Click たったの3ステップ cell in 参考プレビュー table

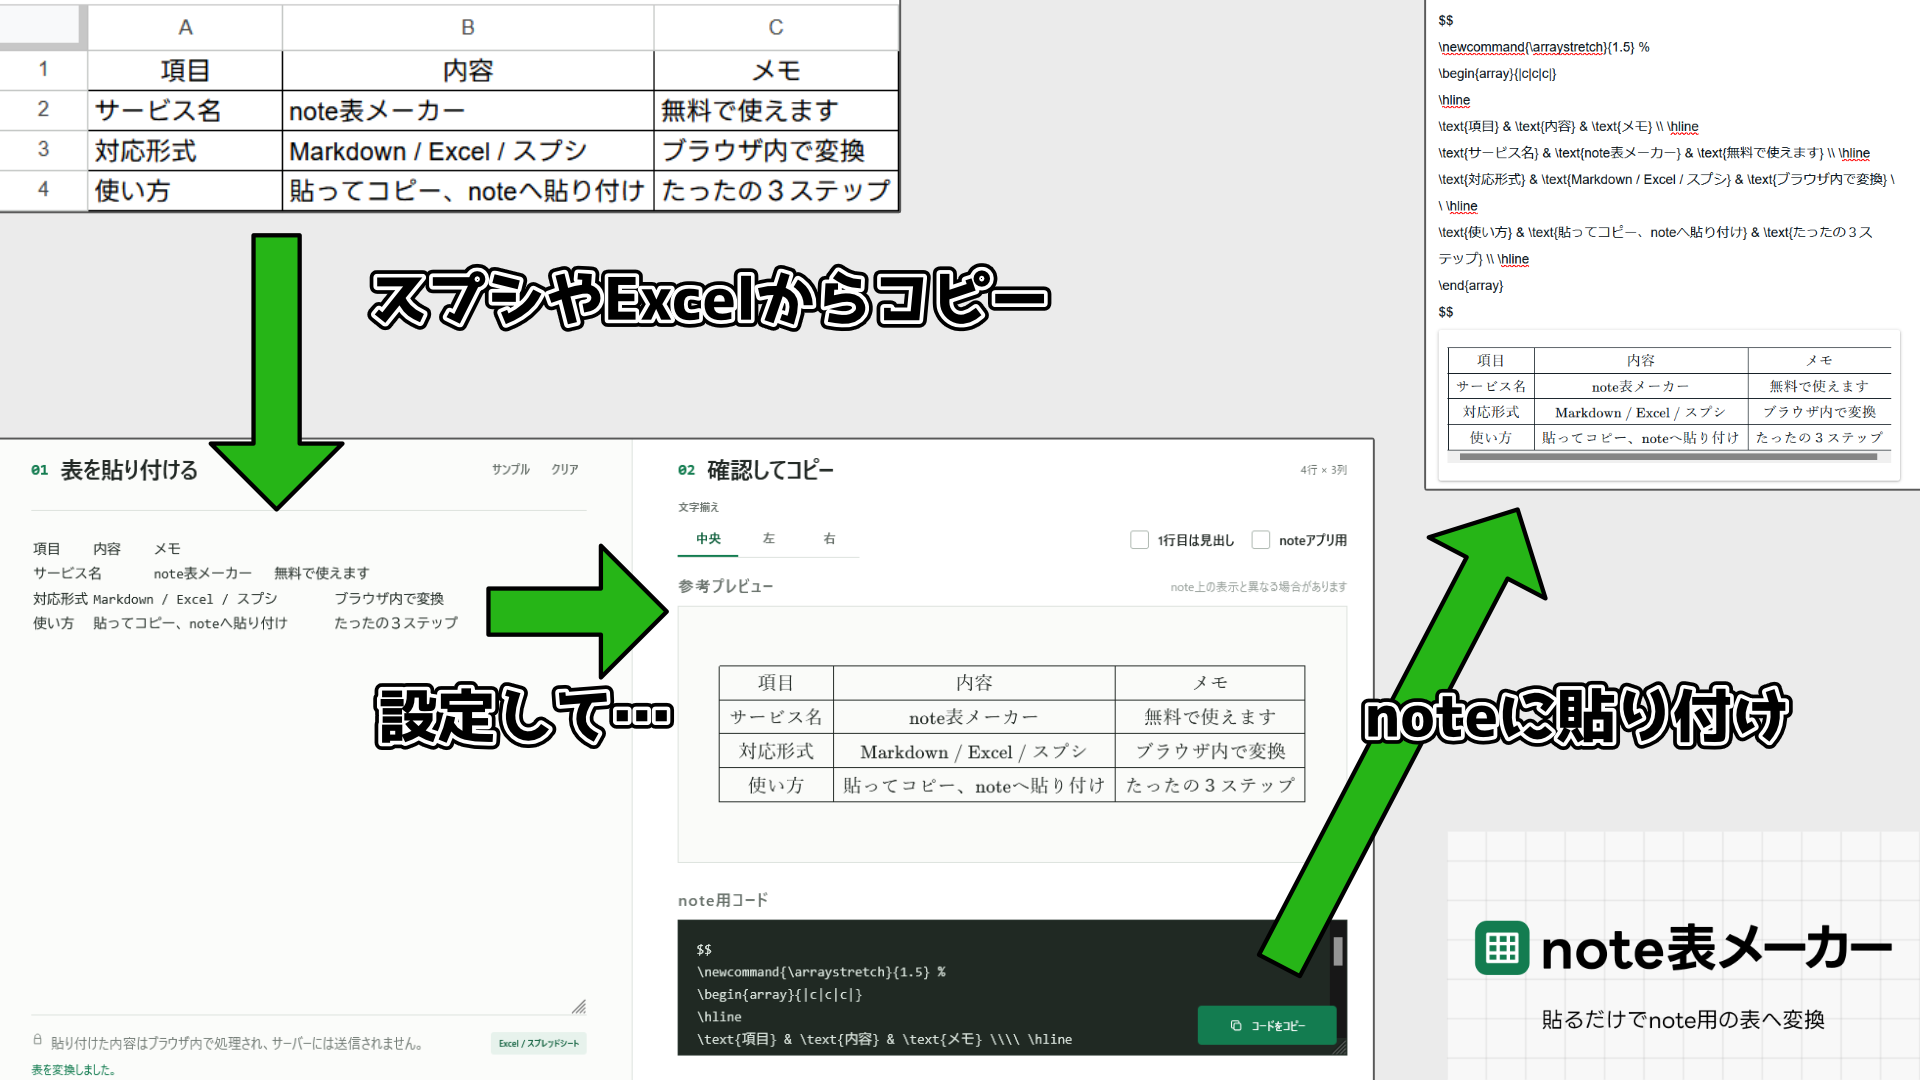tap(1210, 785)
